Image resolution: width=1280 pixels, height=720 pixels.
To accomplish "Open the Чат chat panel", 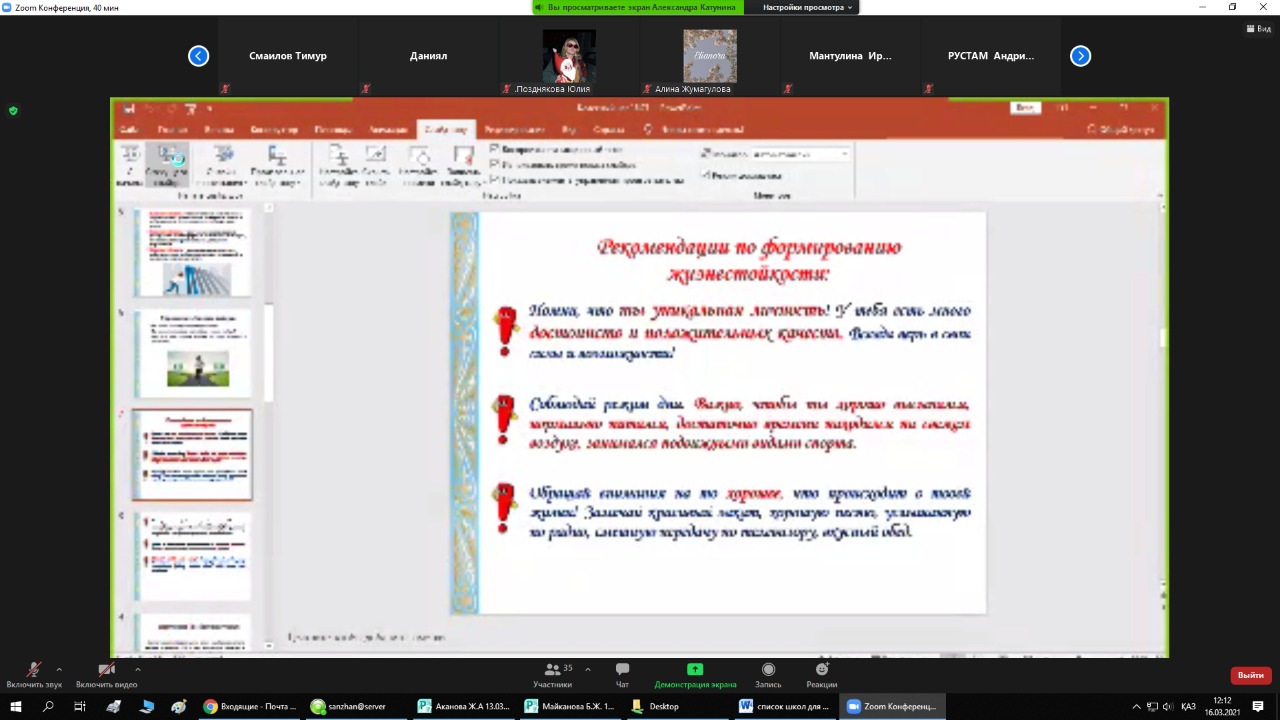I will pyautogui.click(x=622, y=675).
